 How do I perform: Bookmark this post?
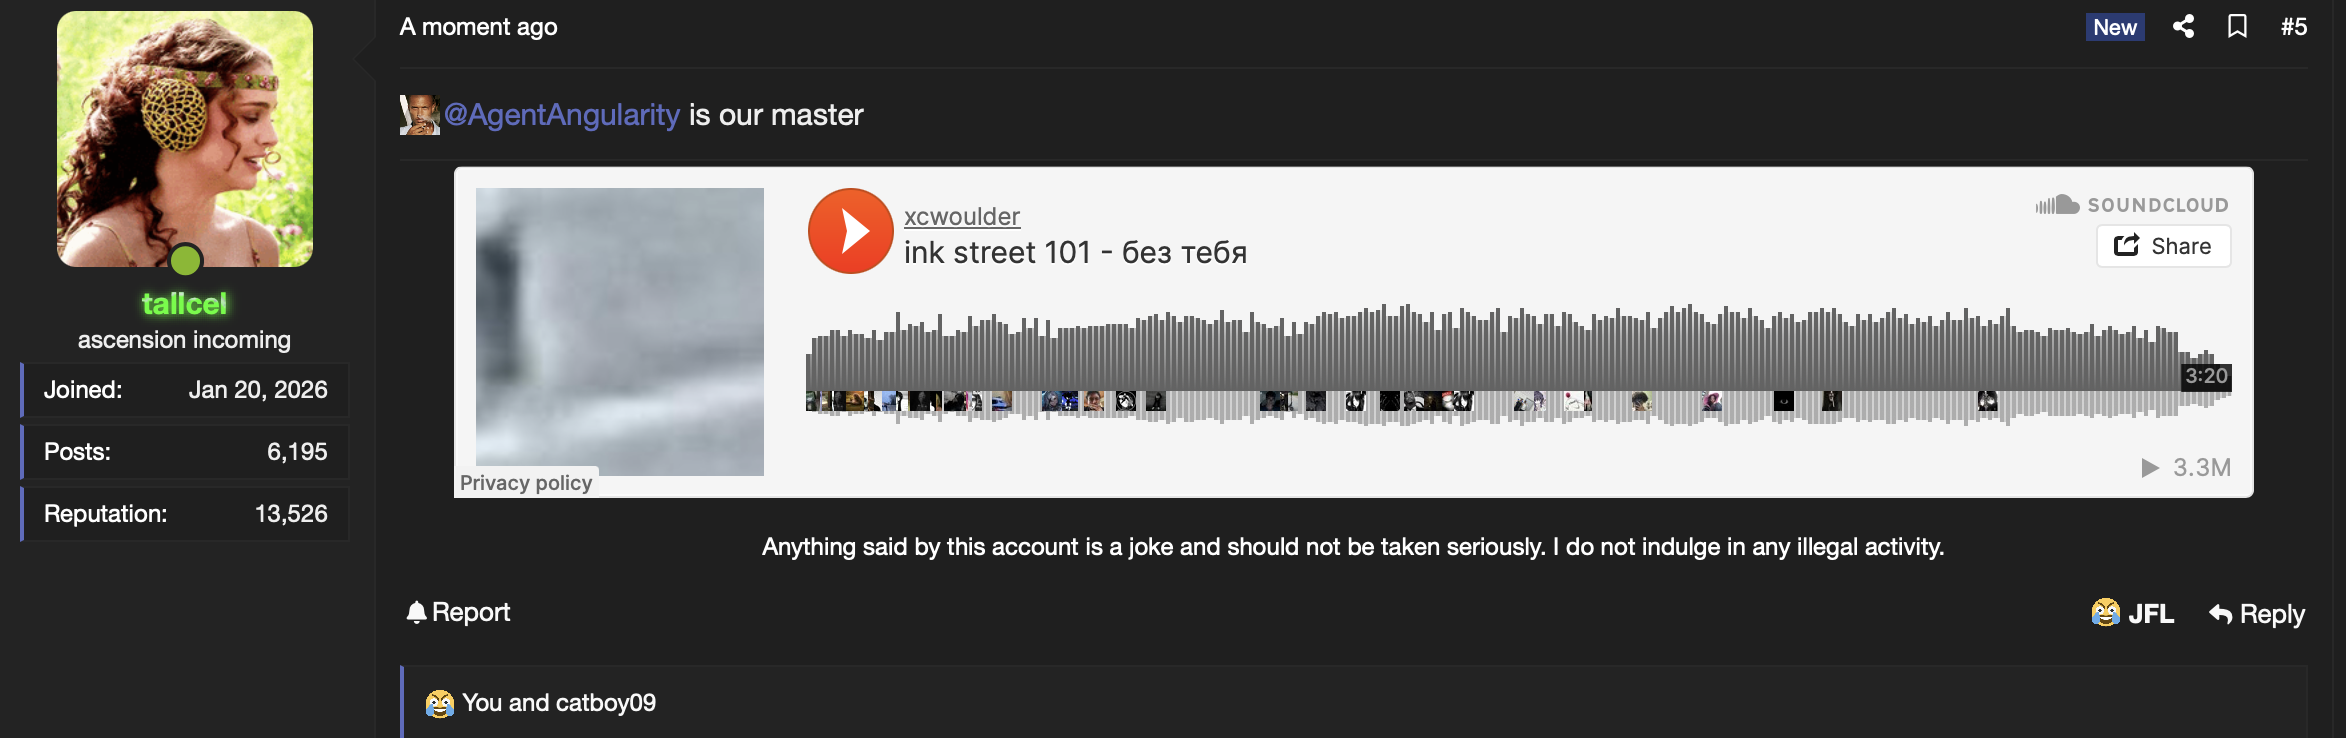(2237, 27)
